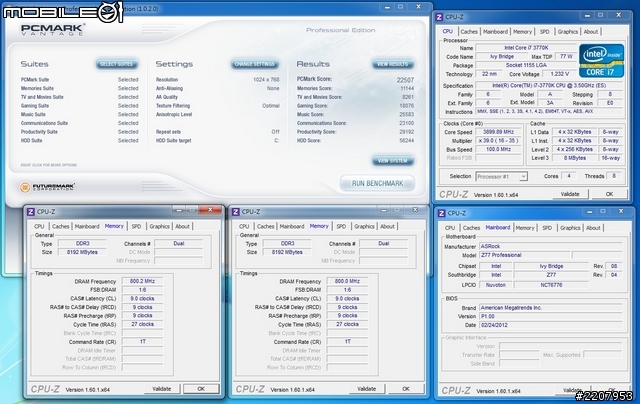Select CPU tab in the Mainboard CPU-Z window
Image resolution: width=640 pixels, height=404 pixels.
coord(450,228)
